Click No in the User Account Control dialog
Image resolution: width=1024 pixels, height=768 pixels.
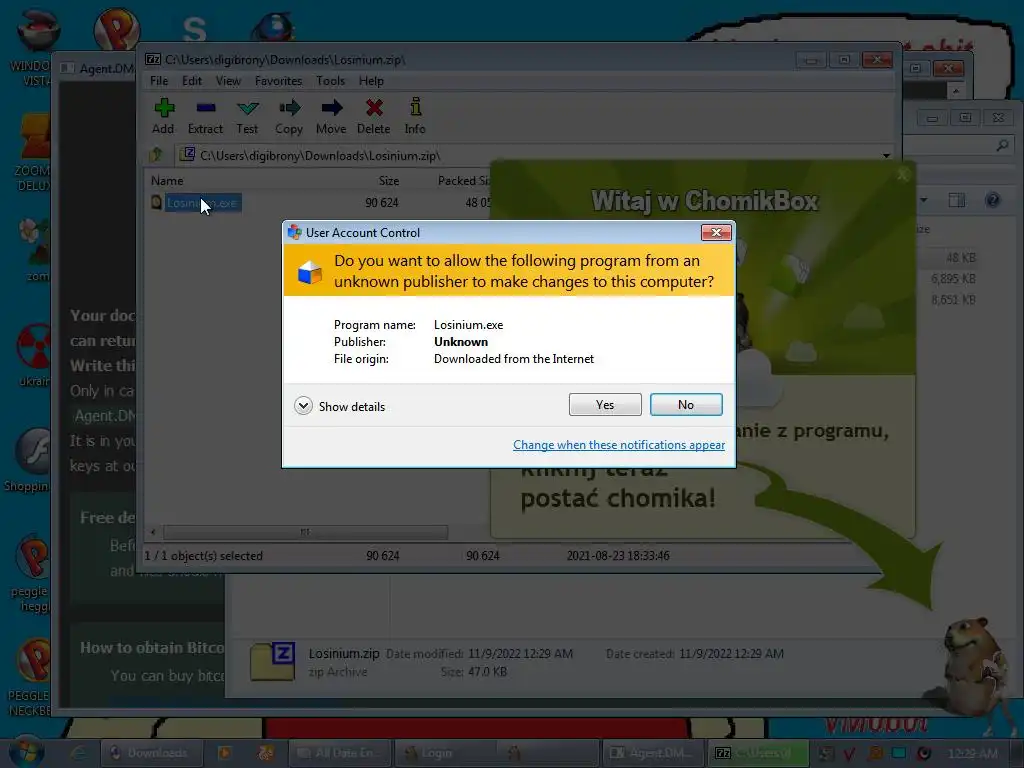click(686, 405)
